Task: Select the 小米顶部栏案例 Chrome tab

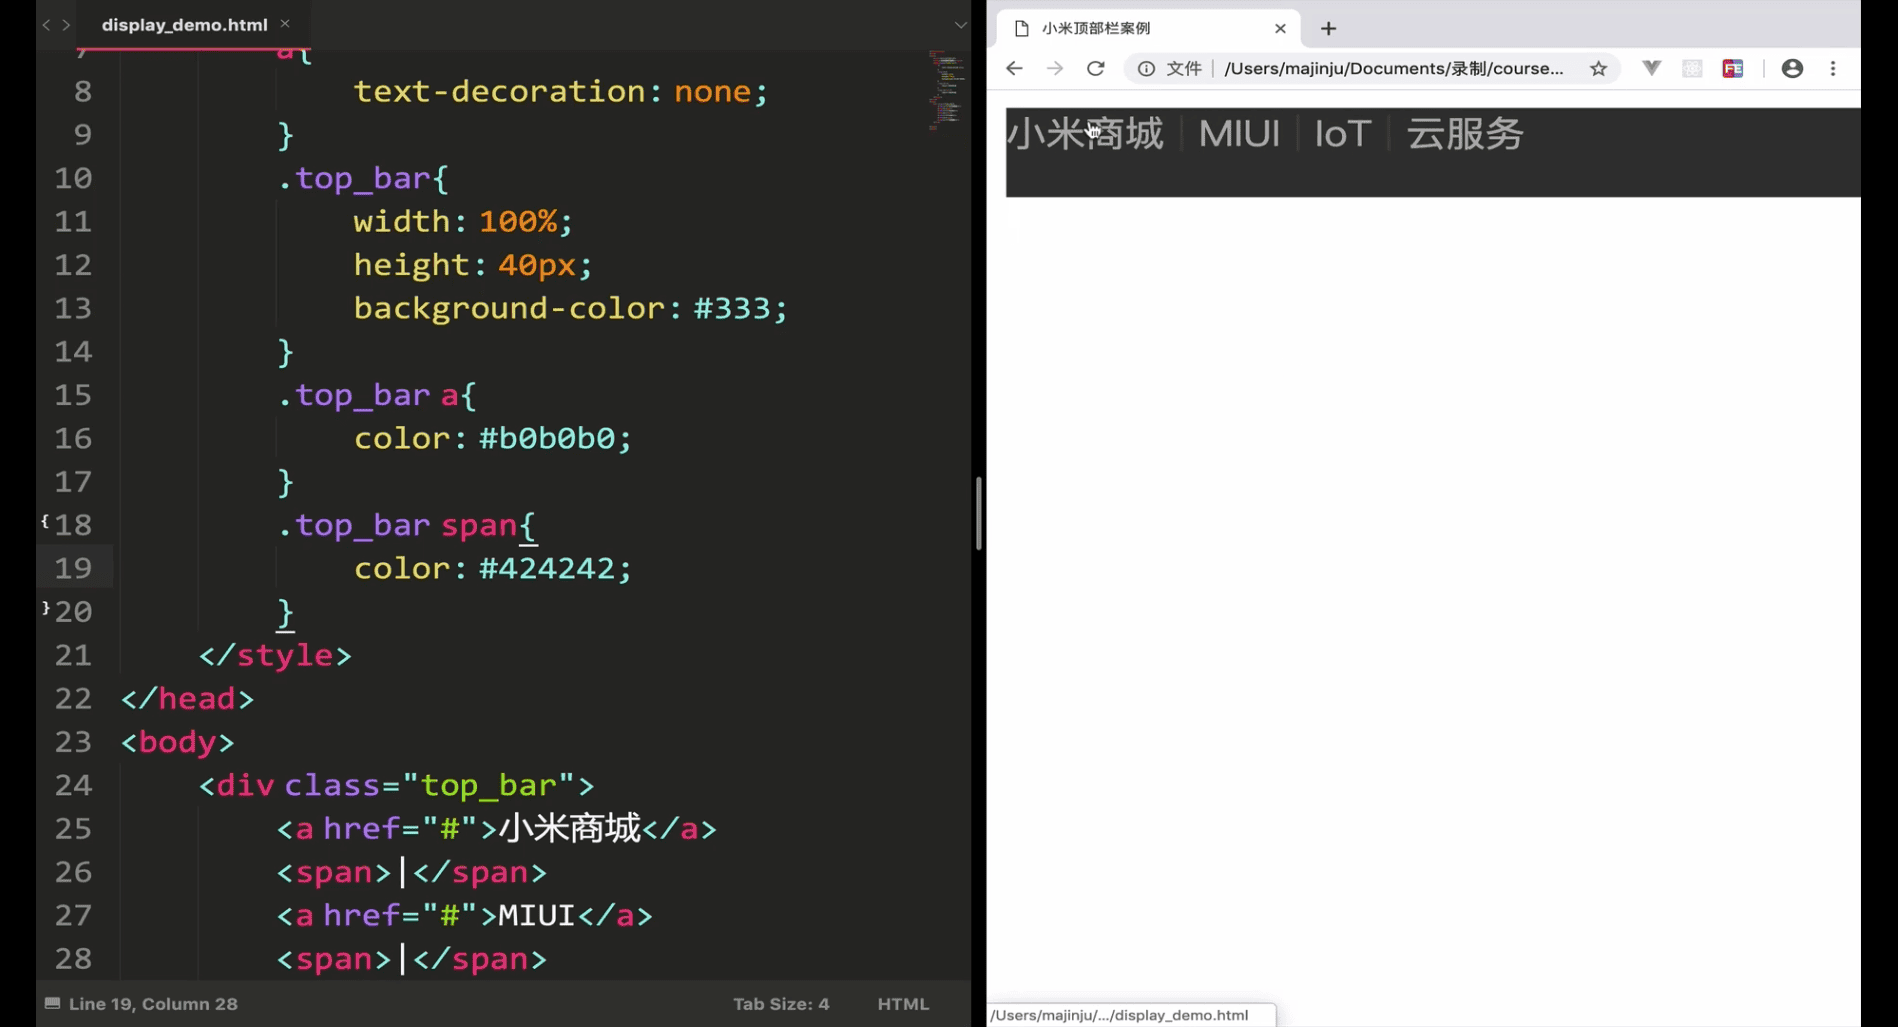Action: coord(1148,28)
